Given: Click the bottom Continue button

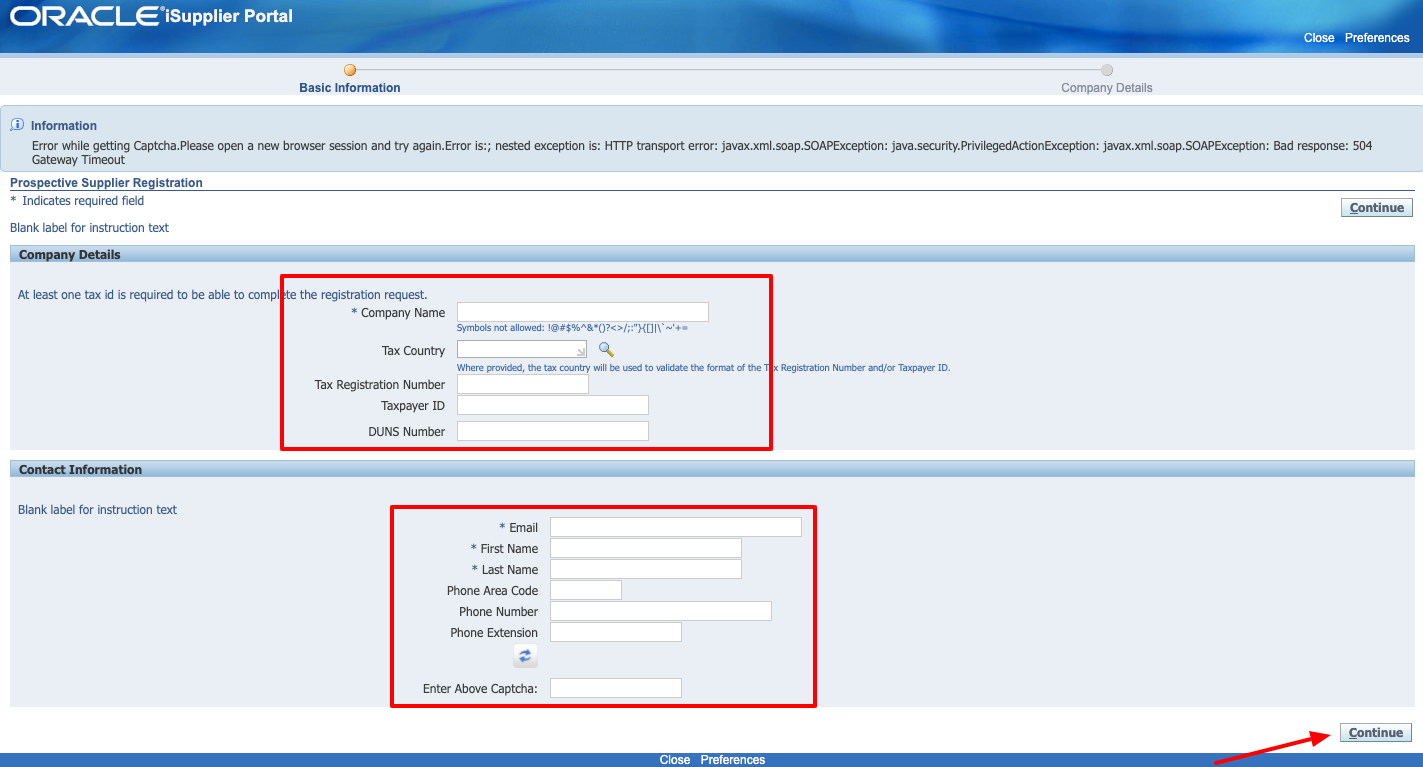Looking at the screenshot, I should pyautogui.click(x=1376, y=733).
